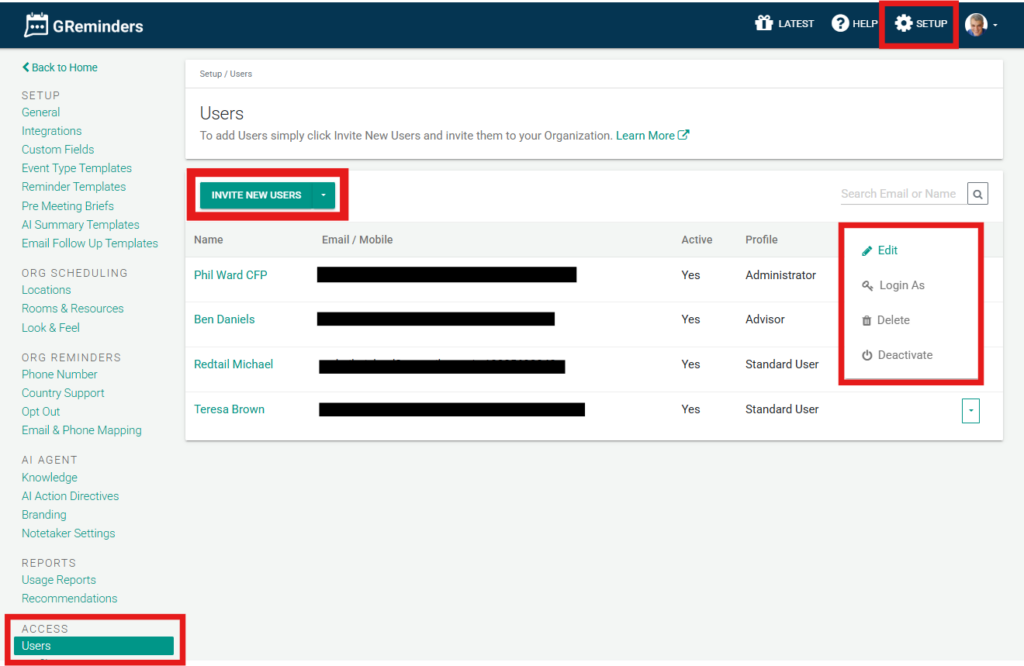1024x666 pixels.
Task: Expand the account menu caret beside avatar
Action: pos(995,25)
